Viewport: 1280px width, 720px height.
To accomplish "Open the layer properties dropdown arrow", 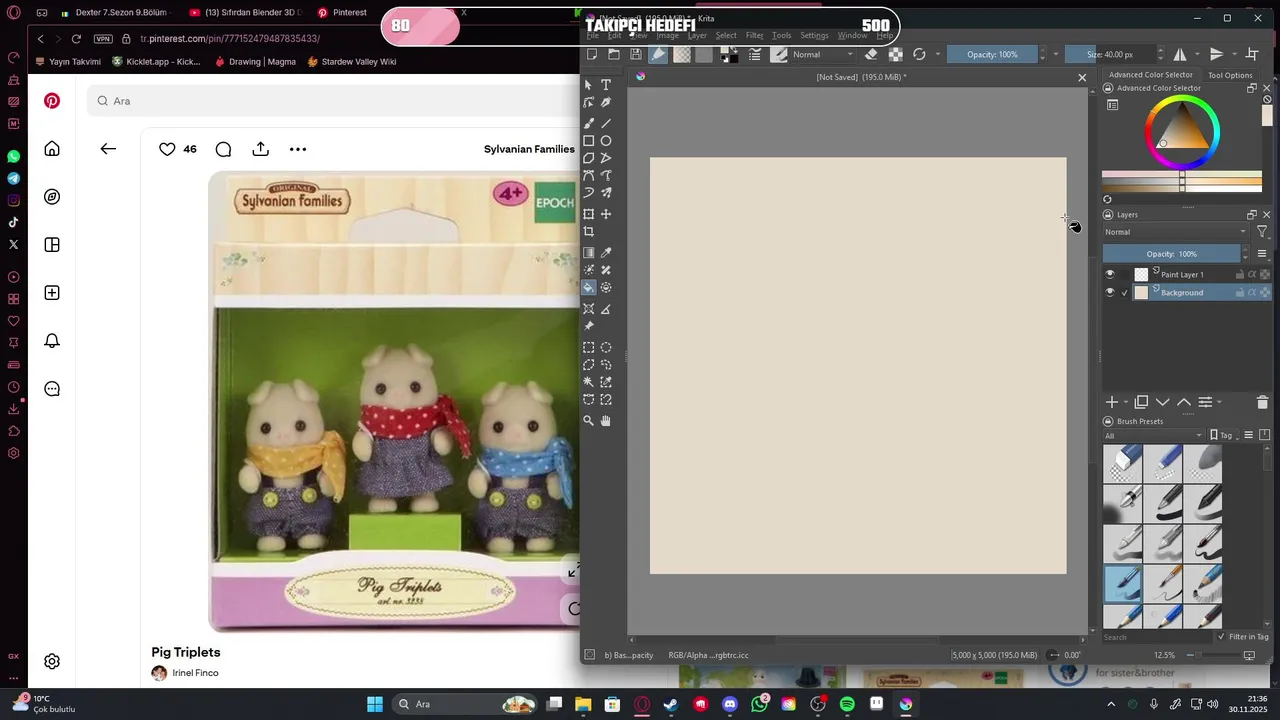I will (1219, 403).
